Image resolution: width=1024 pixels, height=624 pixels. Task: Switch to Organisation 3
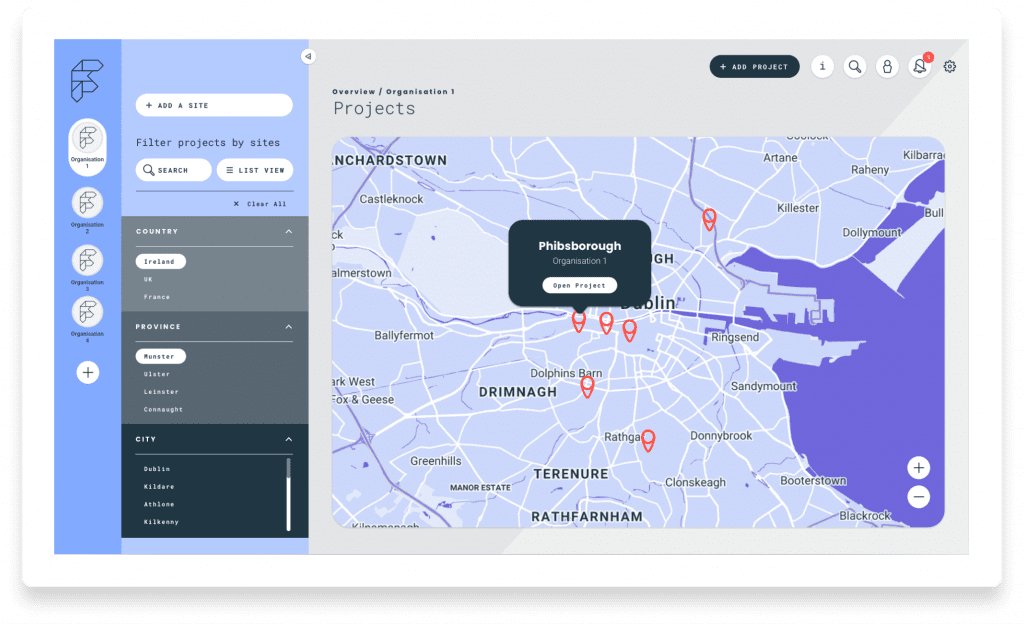[88, 267]
